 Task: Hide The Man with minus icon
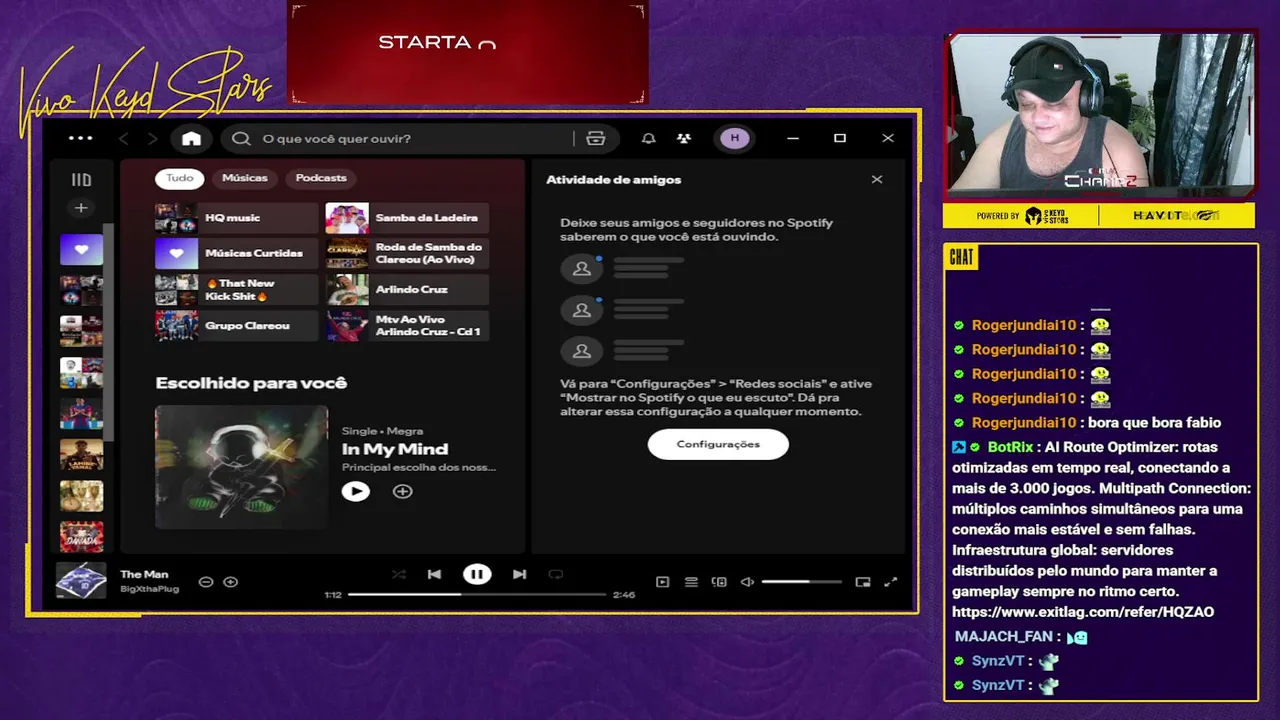pos(206,582)
